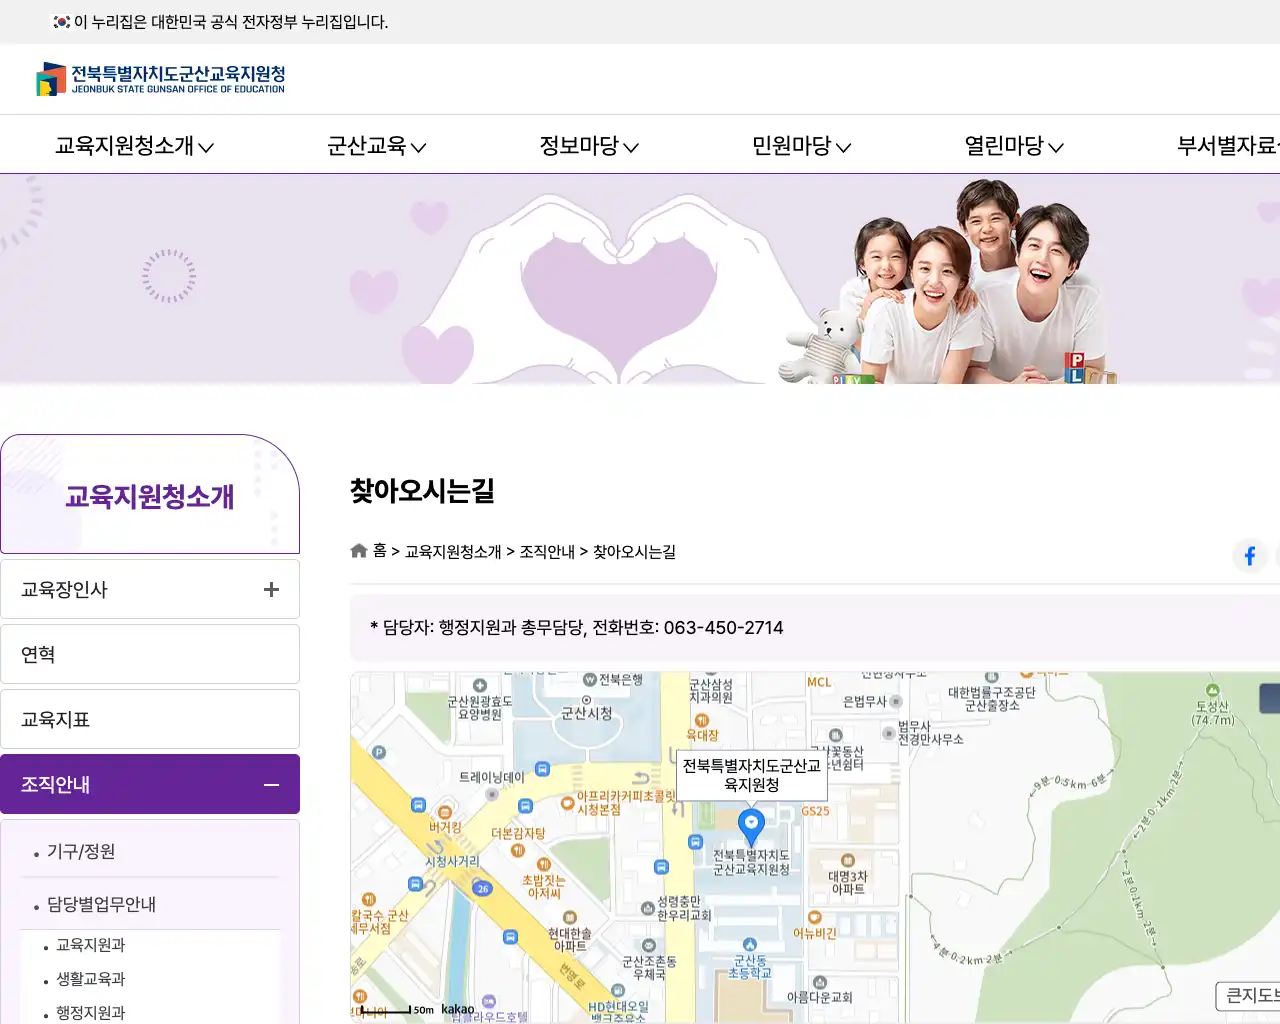Select the 정보마당 menu item
The width and height of the screenshot is (1280, 1024).
tap(588, 145)
